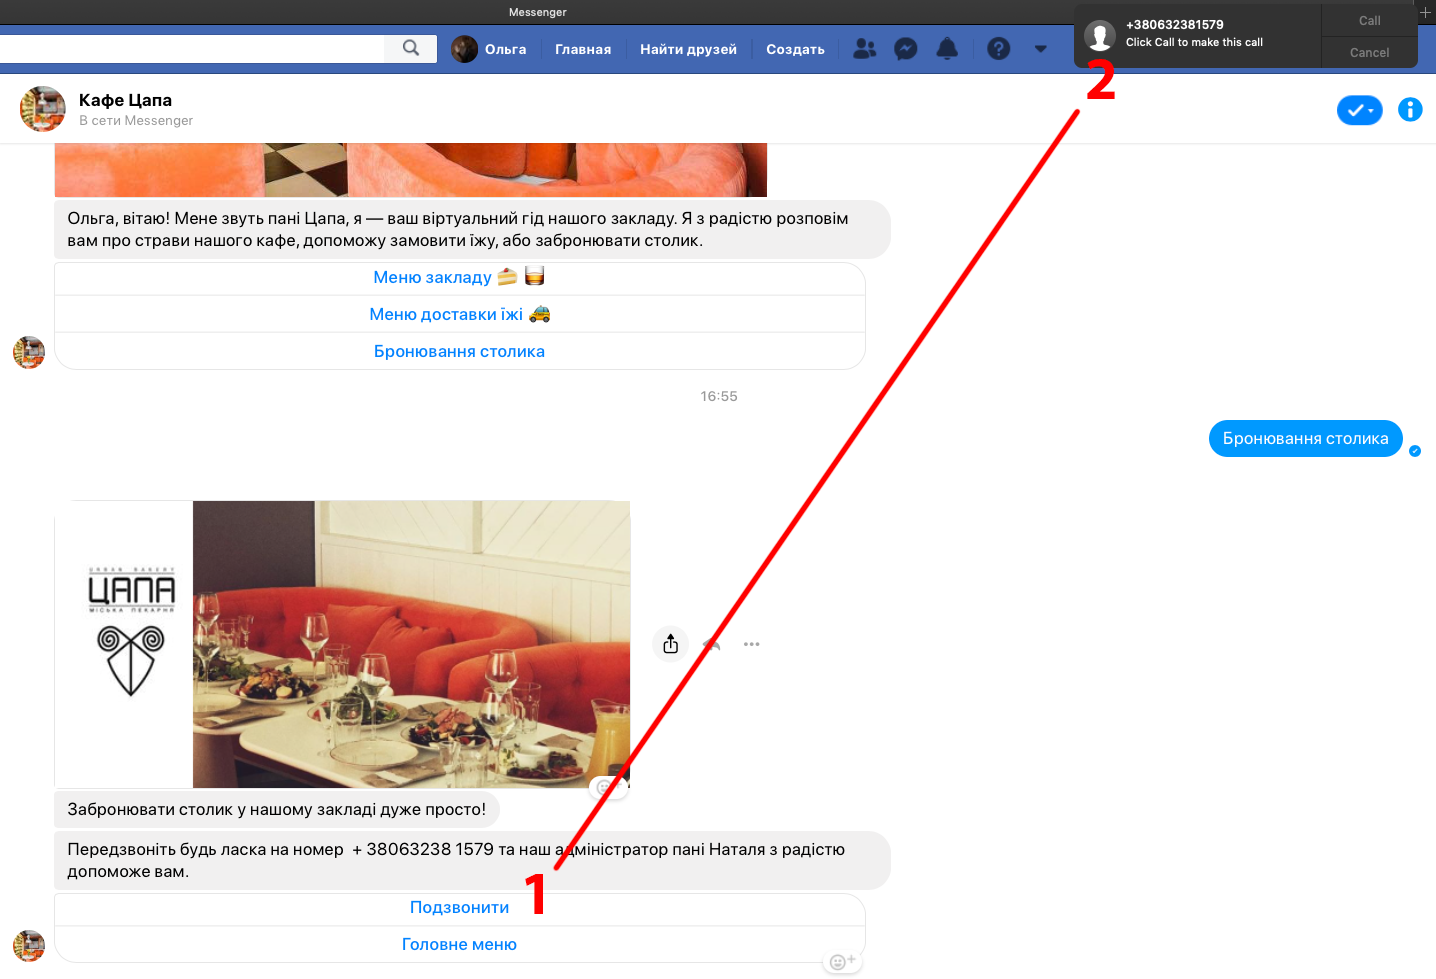1436x979 pixels.
Task: Click the Передзвоніть будь ласка message
Action: click(472, 860)
